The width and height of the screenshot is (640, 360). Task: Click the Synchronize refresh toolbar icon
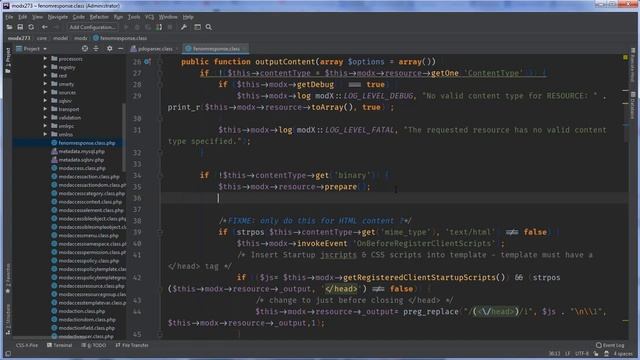pos(31,27)
